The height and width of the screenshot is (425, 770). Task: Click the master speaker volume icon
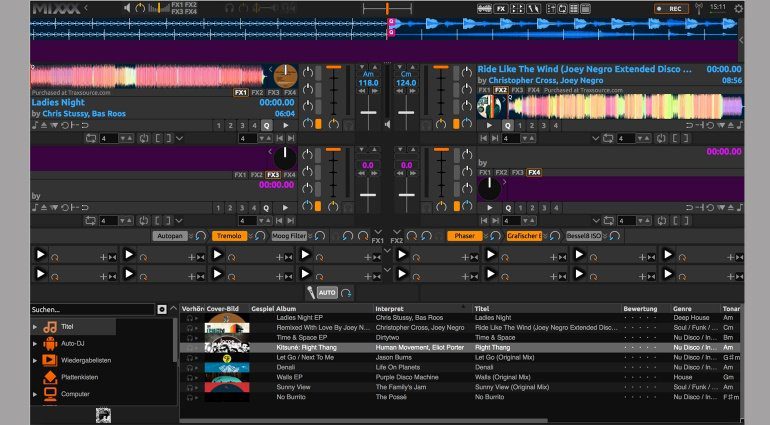(127, 8)
